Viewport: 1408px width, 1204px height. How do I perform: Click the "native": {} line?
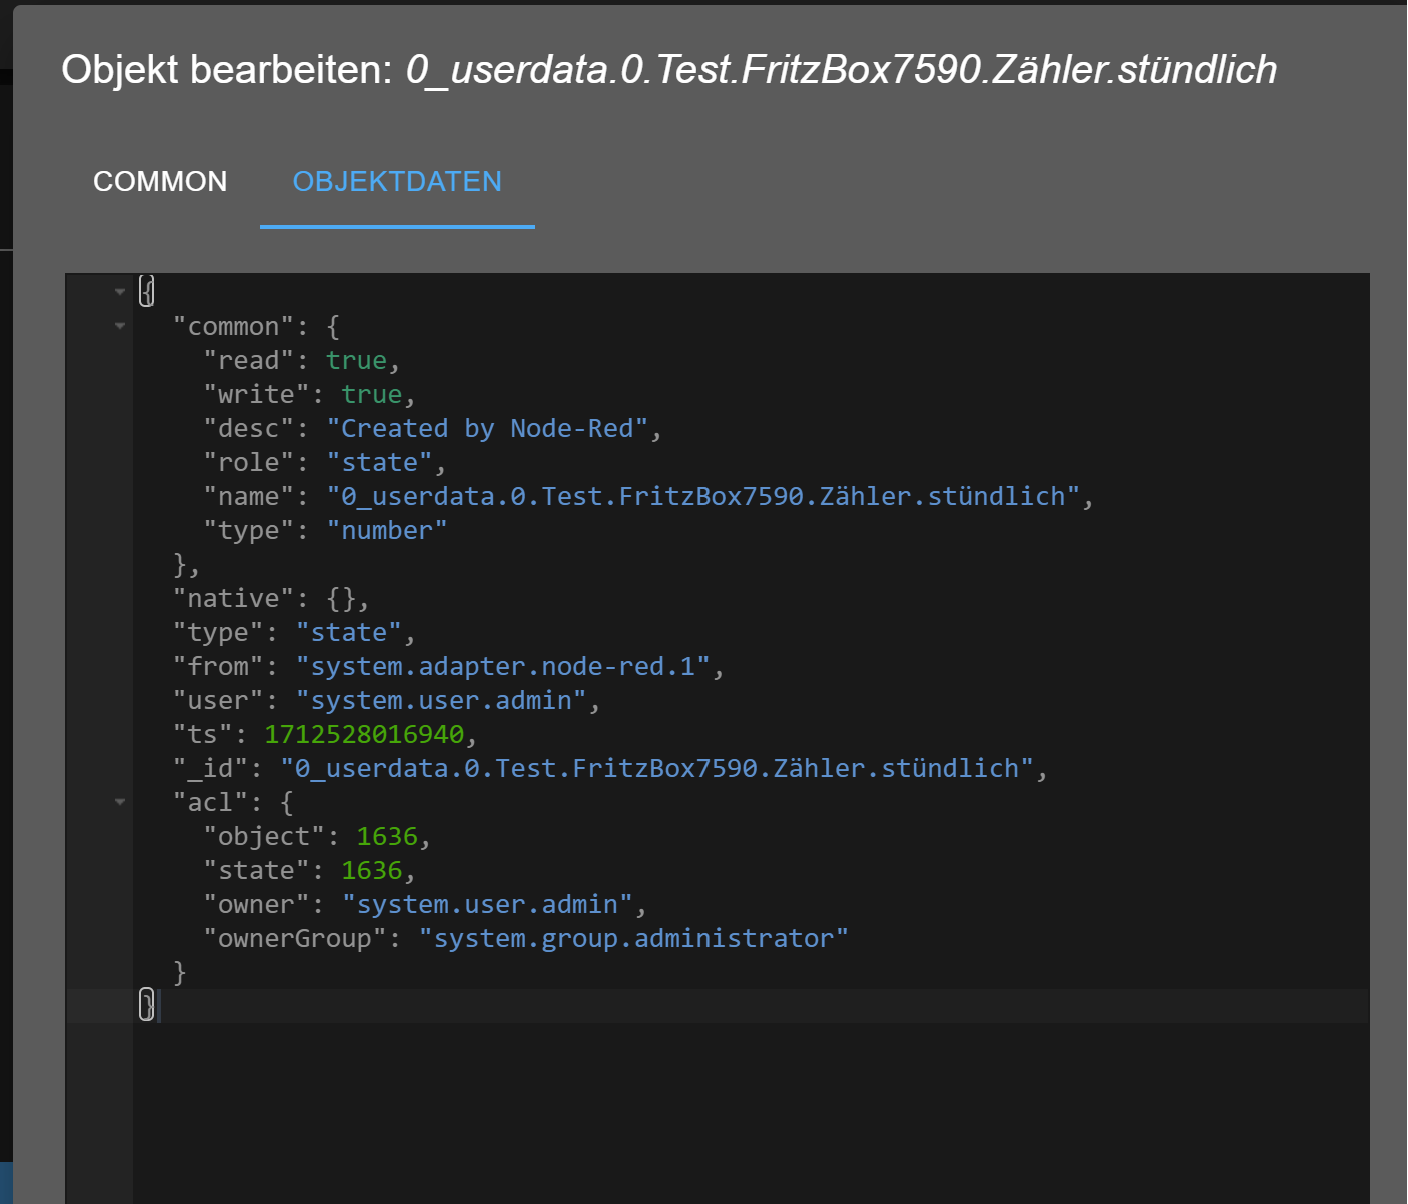(271, 598)
